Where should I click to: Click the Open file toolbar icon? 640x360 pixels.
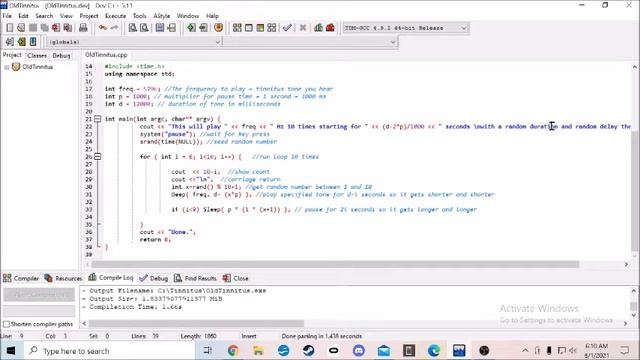[21, 28]
